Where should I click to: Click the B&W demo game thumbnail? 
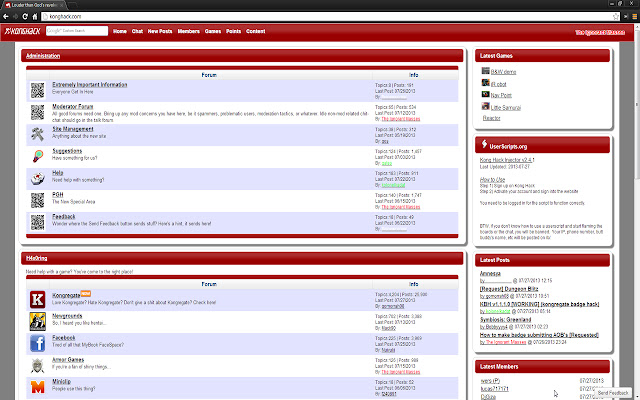click(x=485, y=71)
